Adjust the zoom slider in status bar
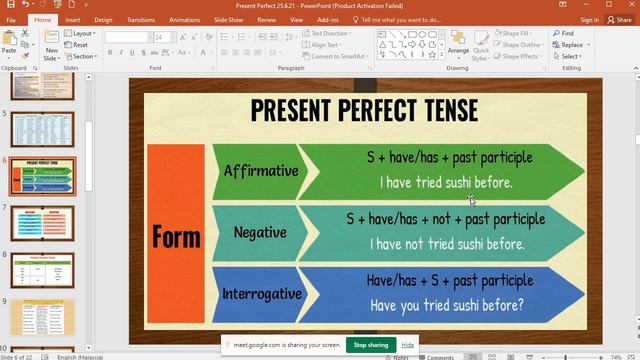The height and width of the screenshot is (360, 640). point(566,357)
